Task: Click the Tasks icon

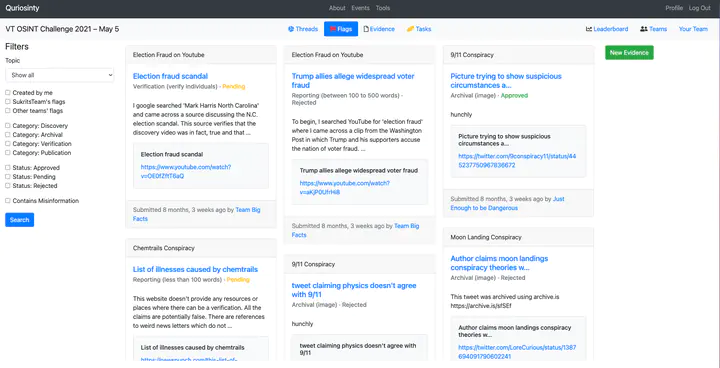Action: tap(410, 29)
